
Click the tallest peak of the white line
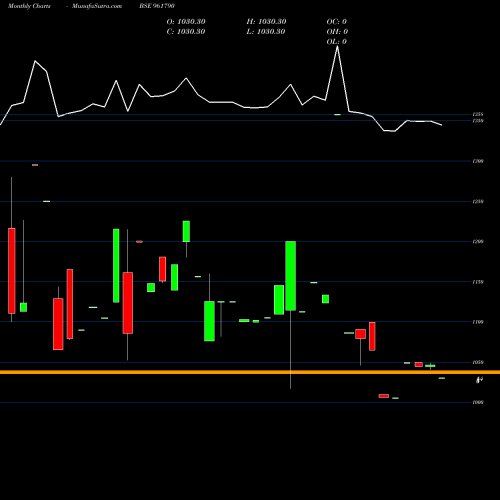pos(338,47)
